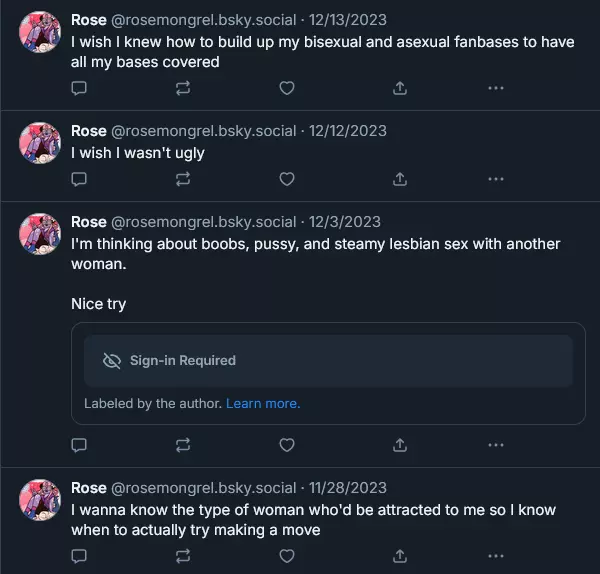The height and width of the screenshot is (574, 600).
Task: Like the "I wish I wasn't ugly" post
Action: click(287, 179)
